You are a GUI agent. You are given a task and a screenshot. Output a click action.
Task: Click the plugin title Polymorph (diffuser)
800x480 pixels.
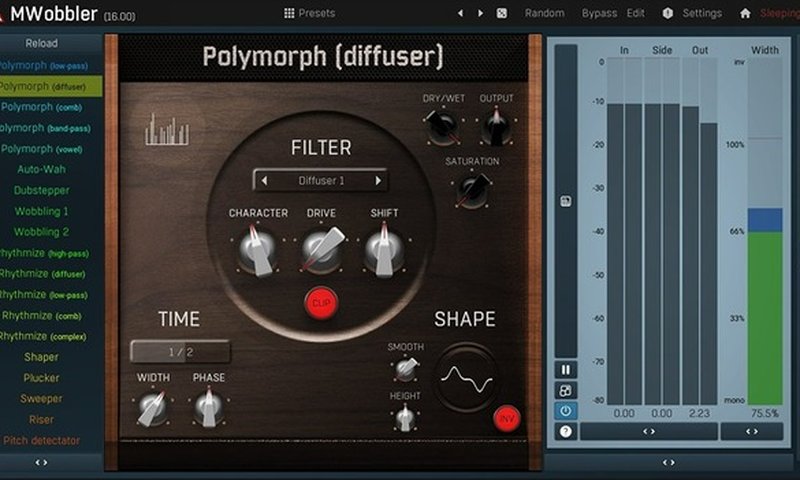[x=322, y=56]
